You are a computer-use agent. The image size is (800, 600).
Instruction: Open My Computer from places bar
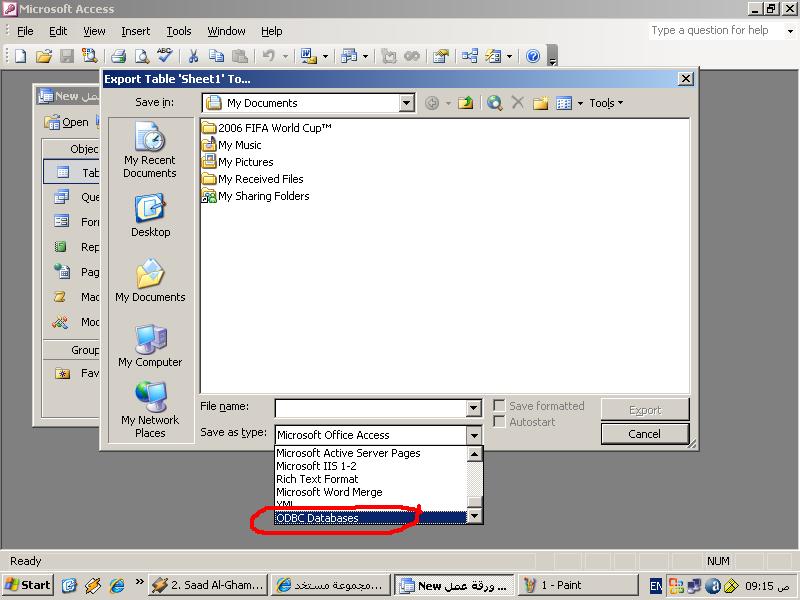(150, 346)
